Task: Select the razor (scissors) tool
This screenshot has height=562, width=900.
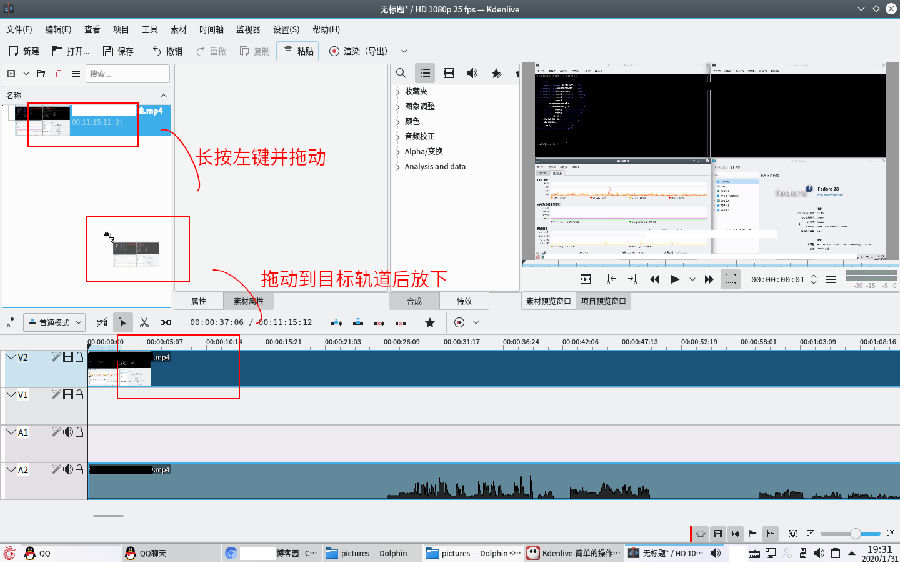Action: (x=144, y=322)
